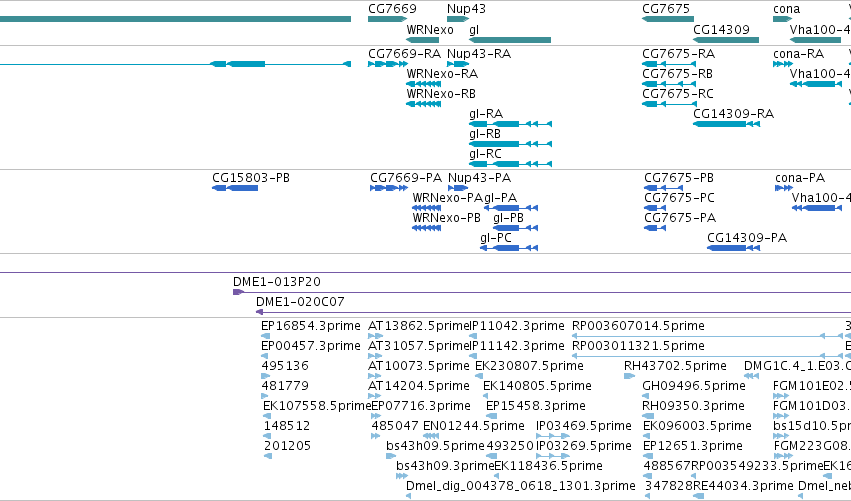The height and width of the screenshot is (501, 851).
Task: Open EST label IP03469.5prime
Action: click(x=584, y=427)
